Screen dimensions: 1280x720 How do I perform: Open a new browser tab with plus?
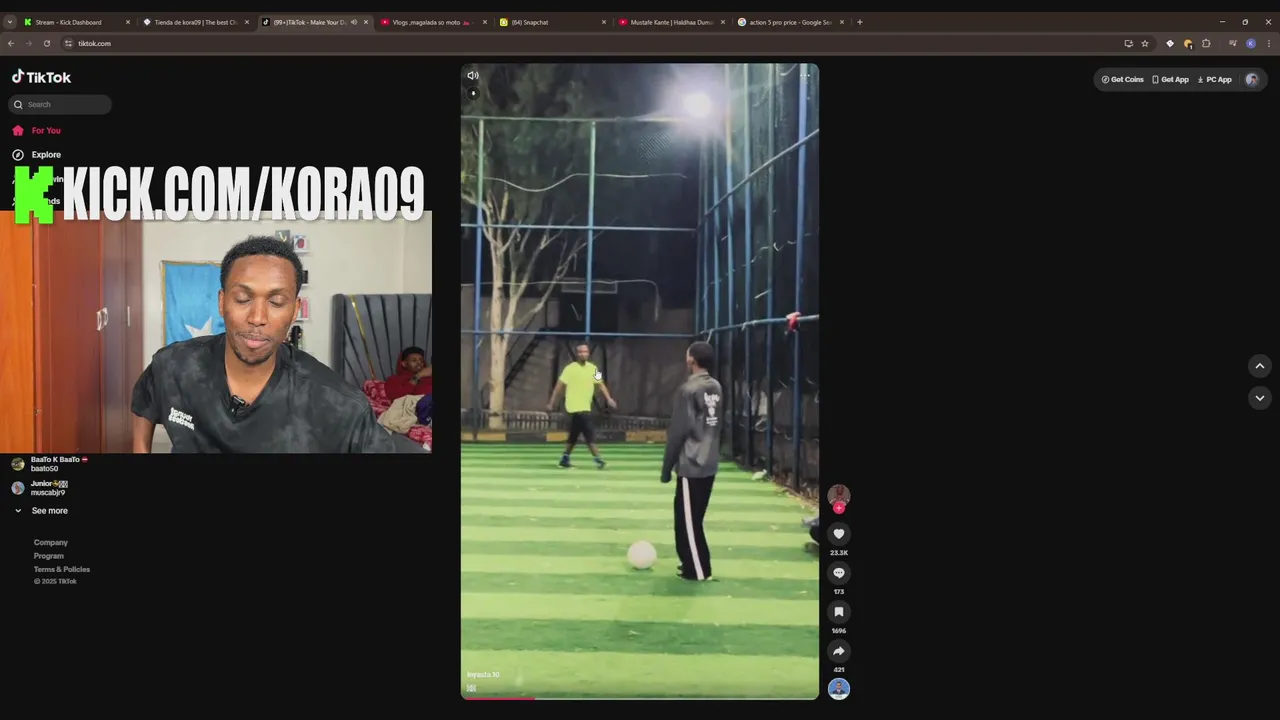point(860,22)
